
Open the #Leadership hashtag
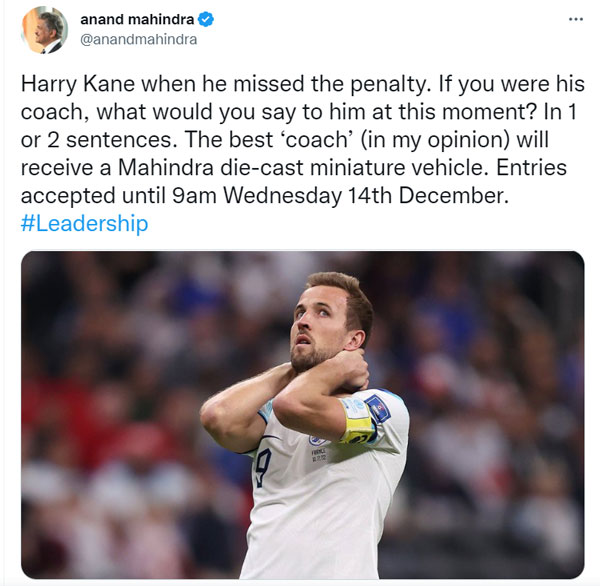(85, 224)
